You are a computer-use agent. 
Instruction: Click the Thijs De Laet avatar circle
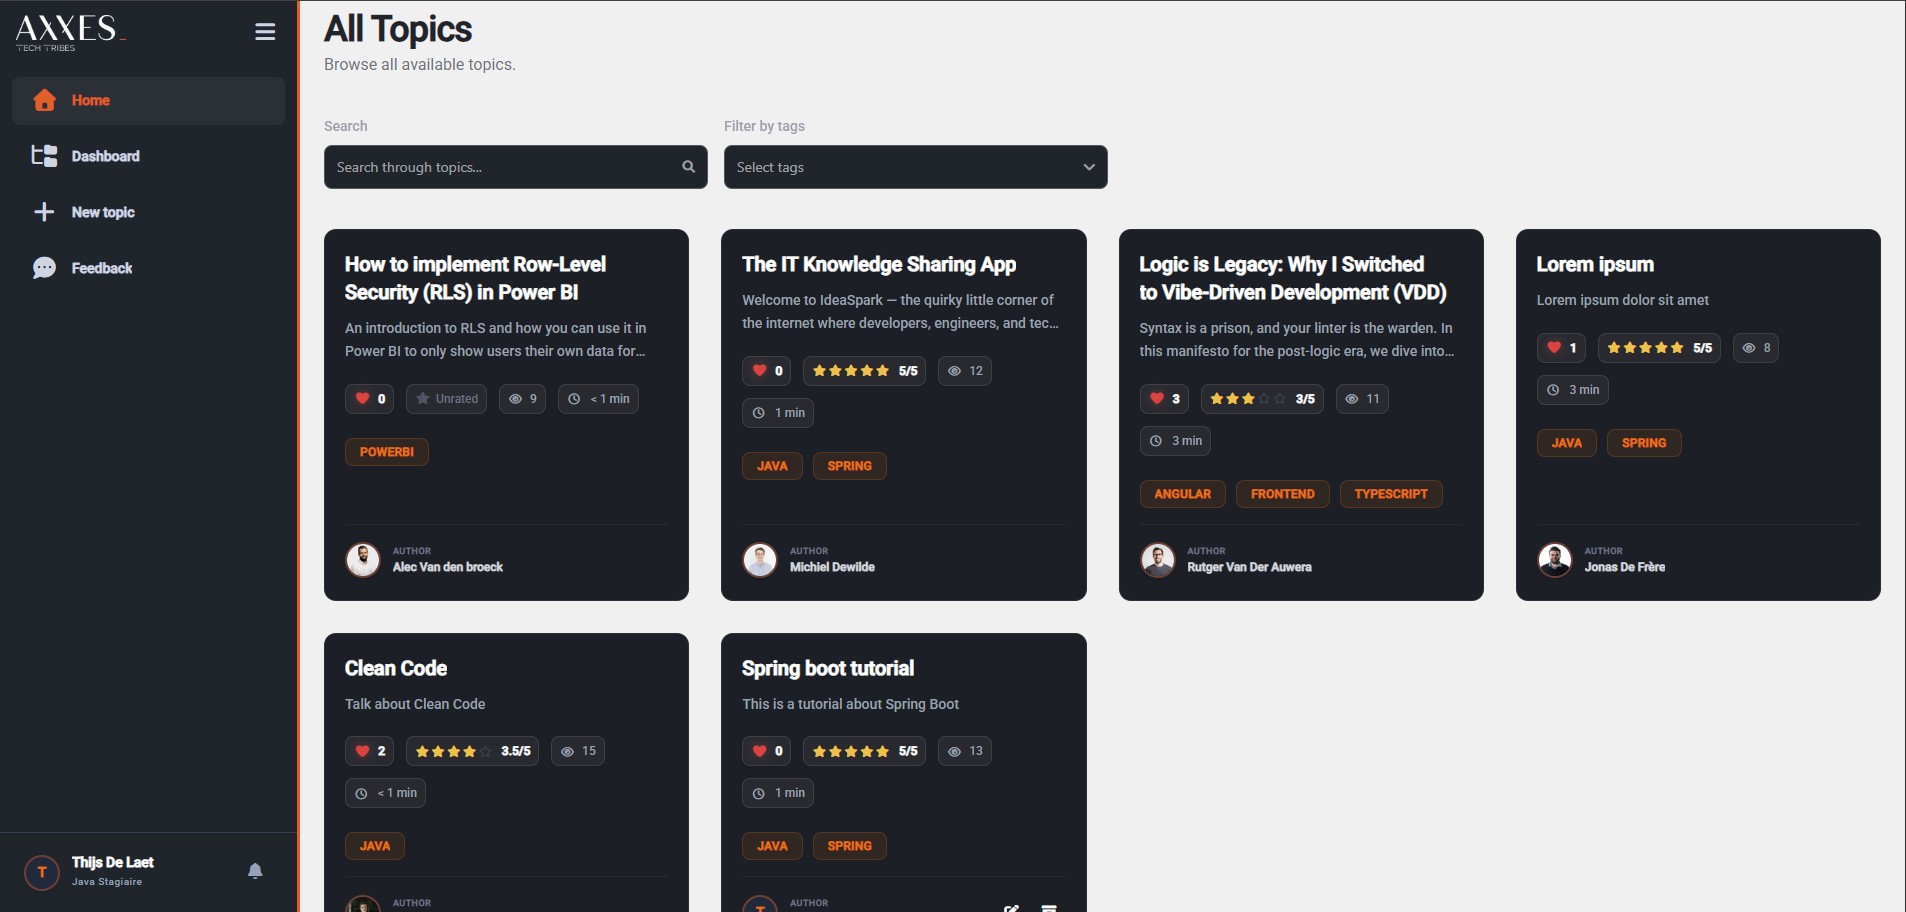[x=42, y=872]
